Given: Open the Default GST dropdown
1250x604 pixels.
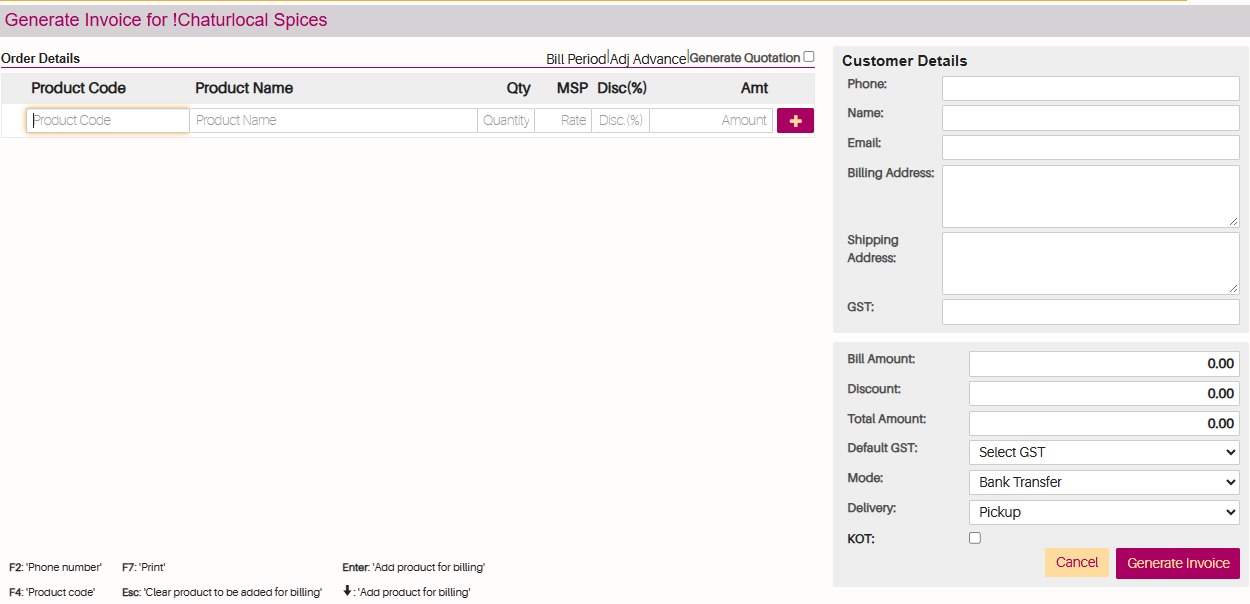Looking at the screenshot, I should 1104,452.
